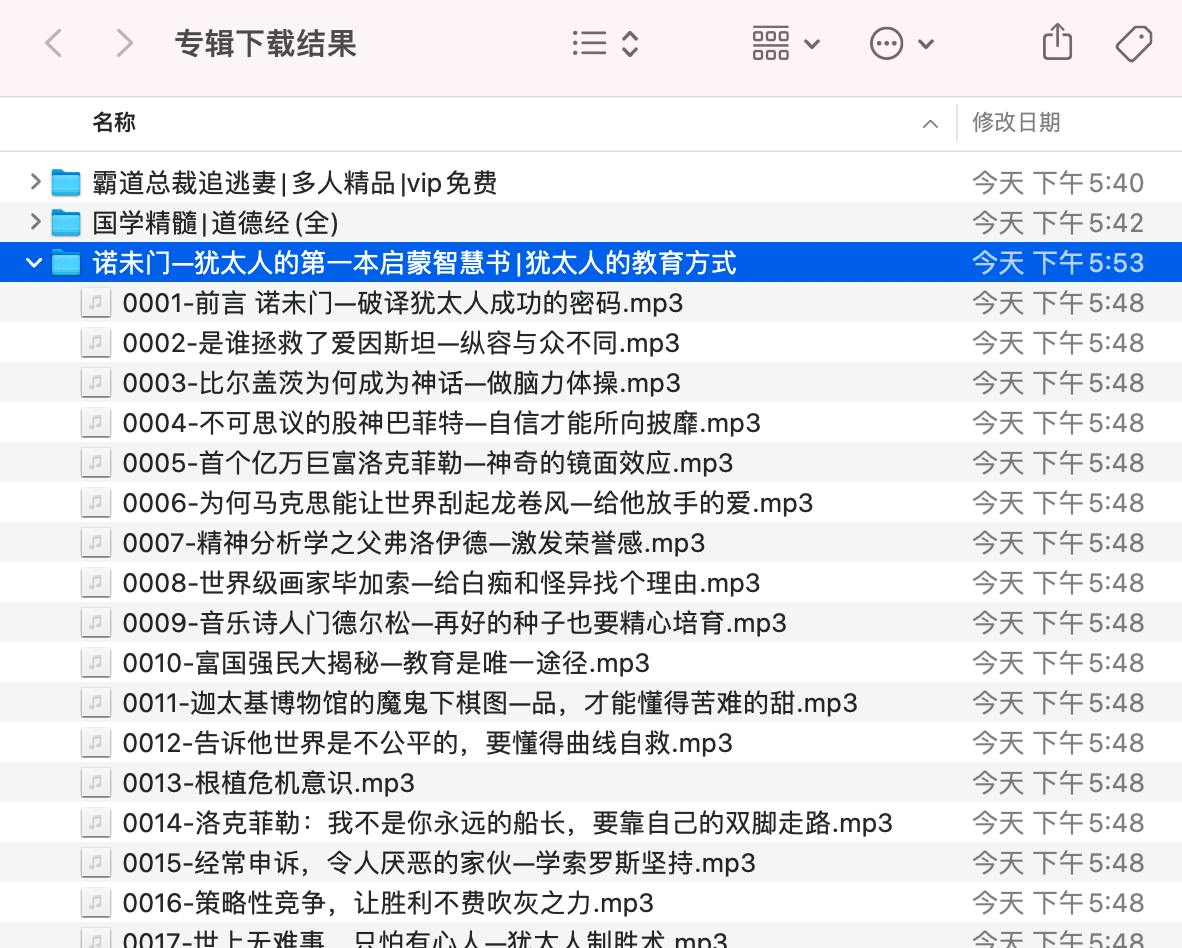The height and width of the screenshot is (948, 1182).
Task: Click the 专辑下载结果 window title
Action: click(x=265, y=44)
